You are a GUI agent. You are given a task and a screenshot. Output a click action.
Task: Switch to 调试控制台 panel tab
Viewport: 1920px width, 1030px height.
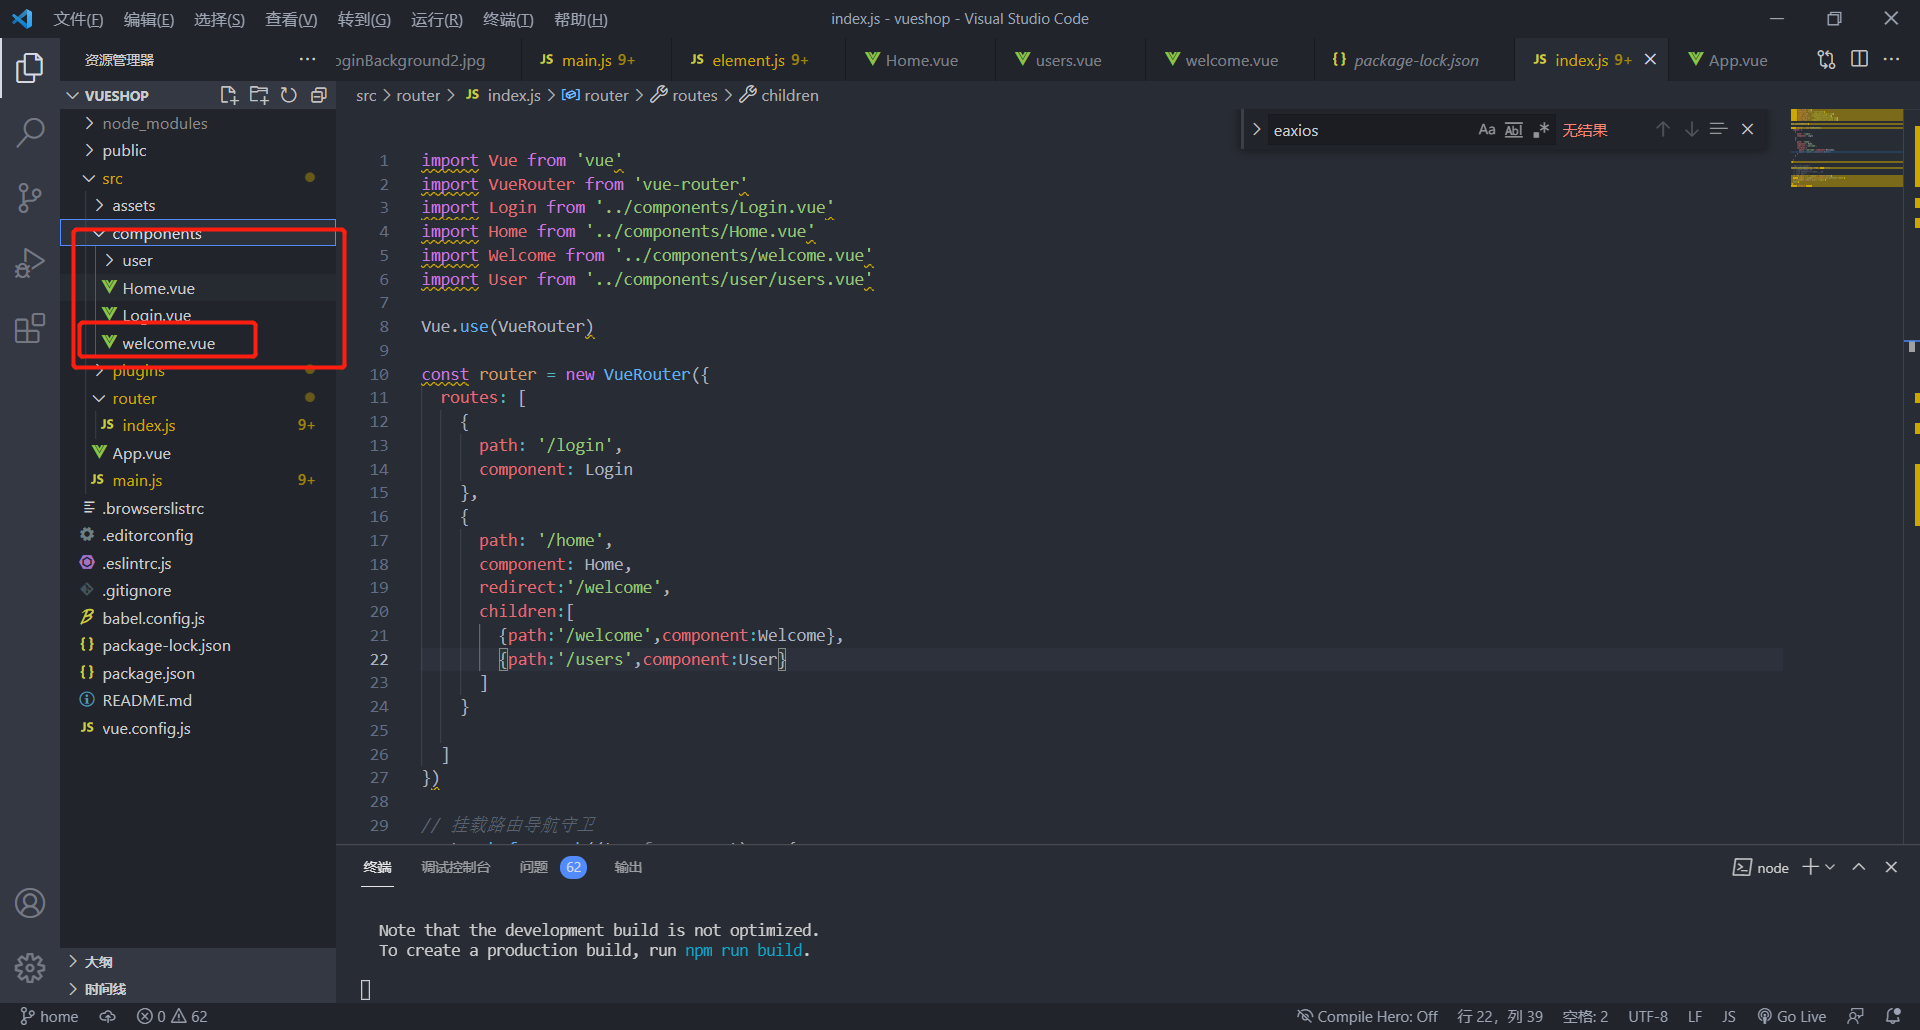(455, 867)
